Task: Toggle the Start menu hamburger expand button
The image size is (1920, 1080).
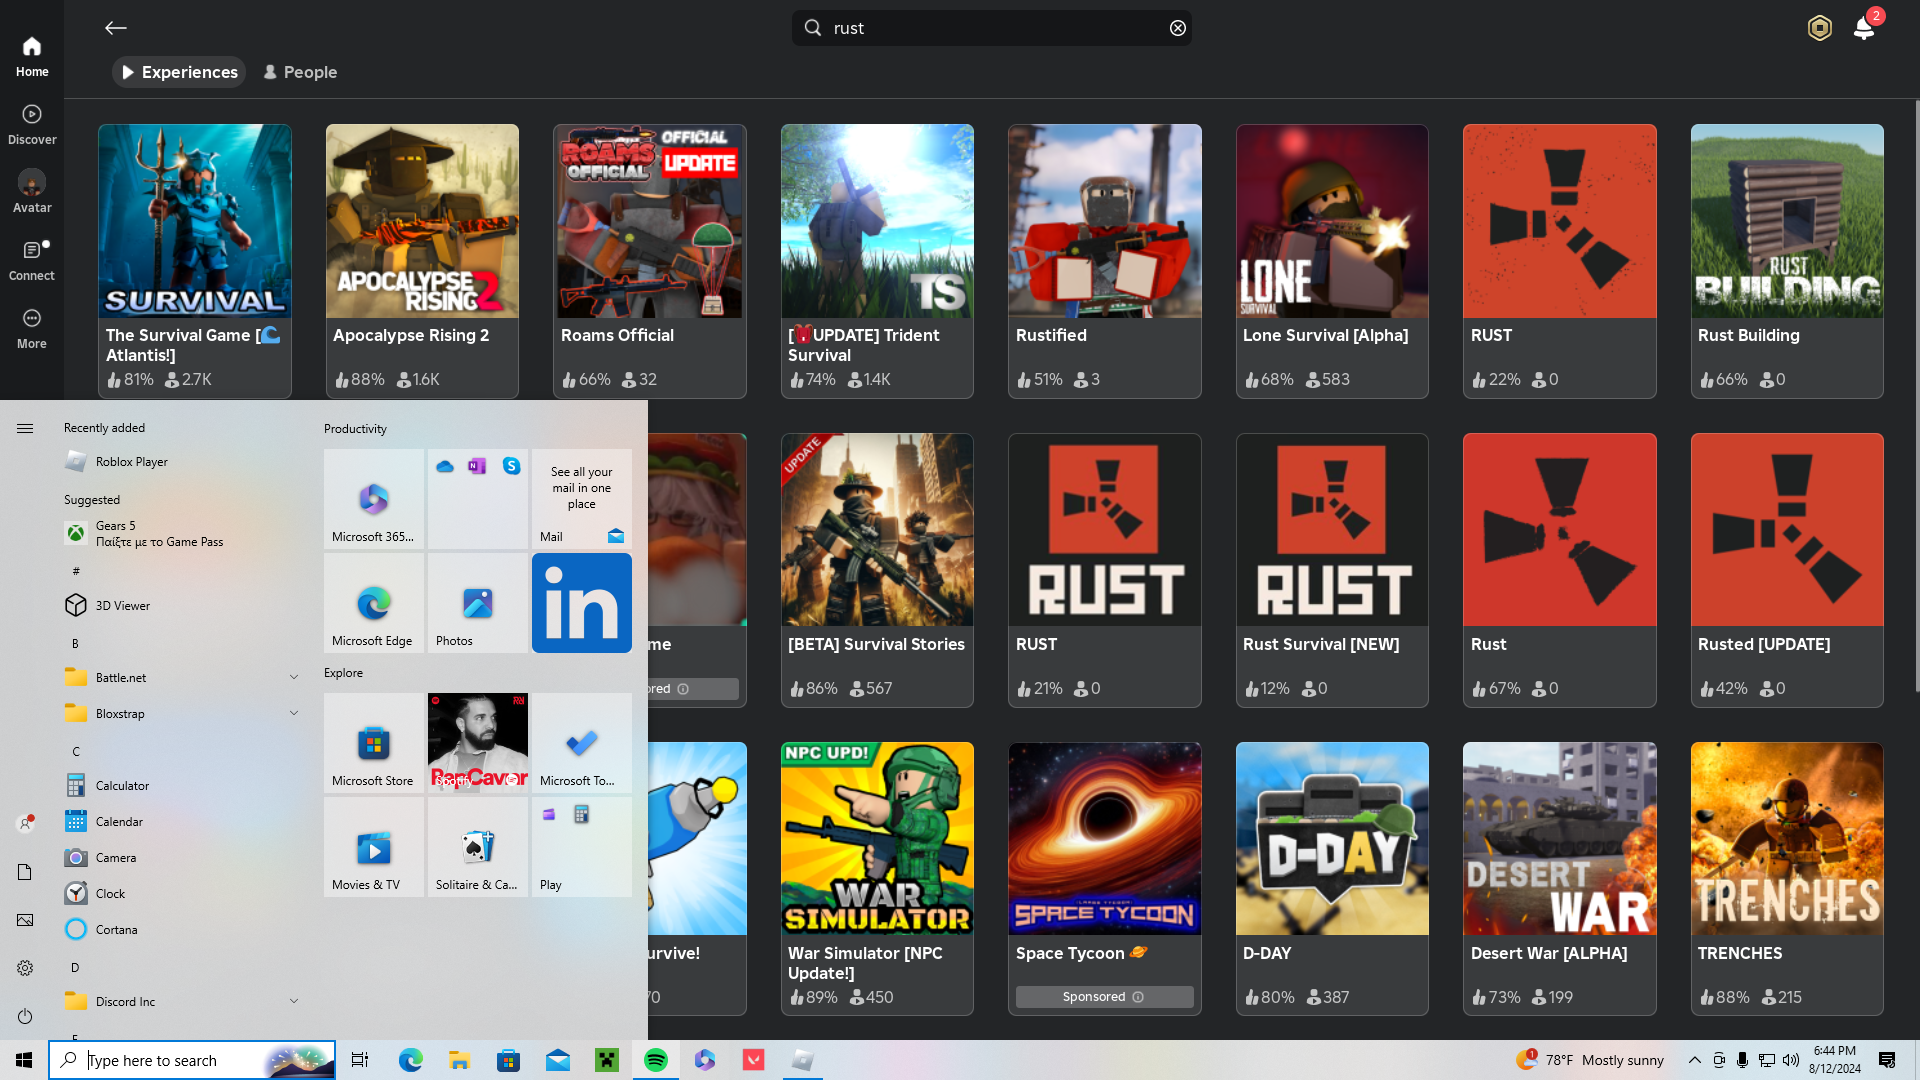Action: coord(25,428)
